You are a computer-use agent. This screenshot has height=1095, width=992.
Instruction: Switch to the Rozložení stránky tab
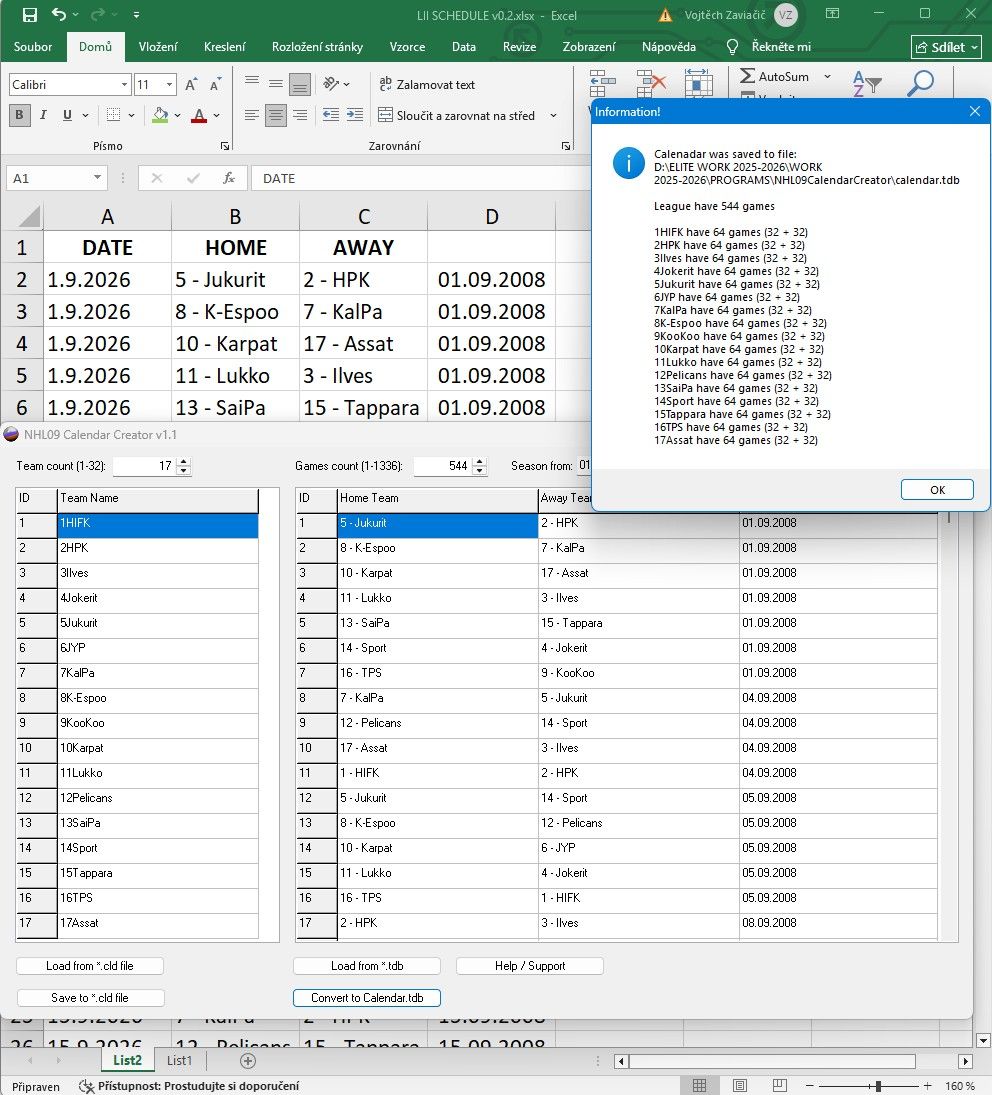tap(318, 47)
